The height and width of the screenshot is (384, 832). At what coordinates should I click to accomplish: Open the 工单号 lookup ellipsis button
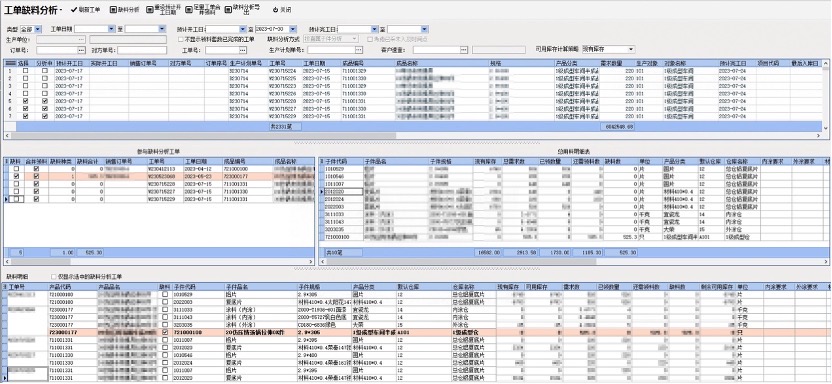(x=243, y=50)
